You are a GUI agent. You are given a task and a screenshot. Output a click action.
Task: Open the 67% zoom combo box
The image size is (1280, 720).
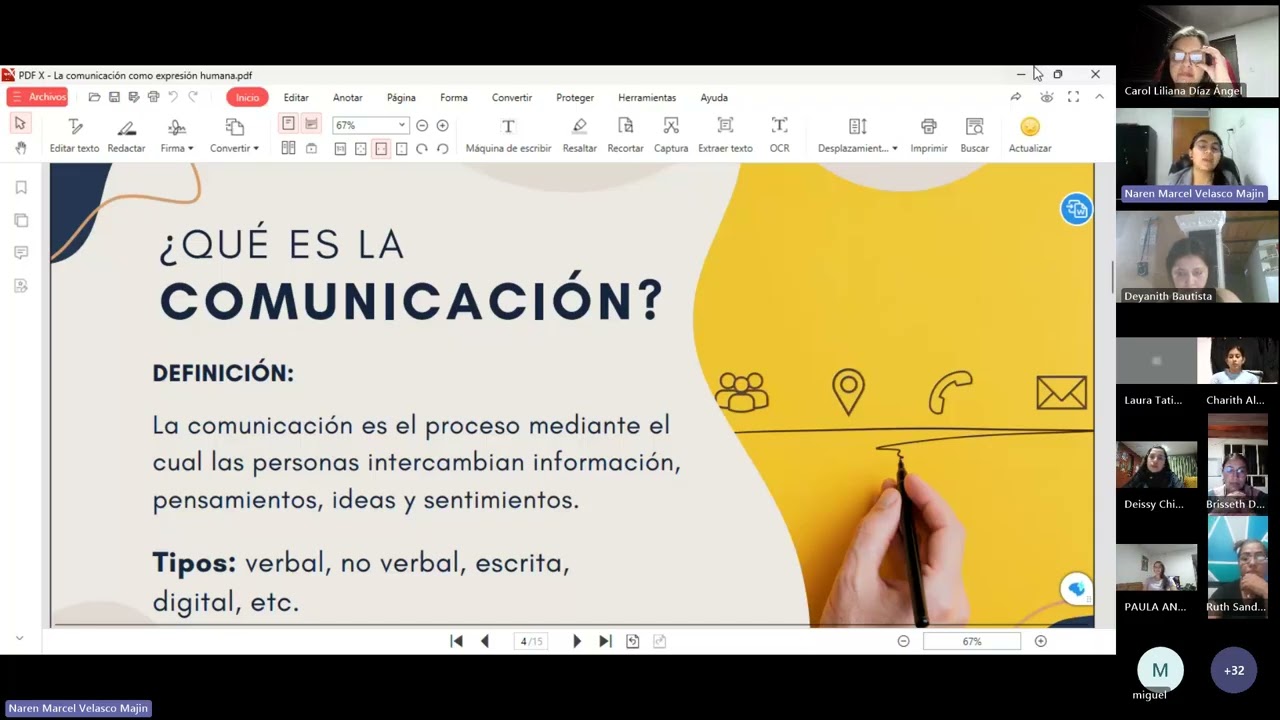(370, 125)
